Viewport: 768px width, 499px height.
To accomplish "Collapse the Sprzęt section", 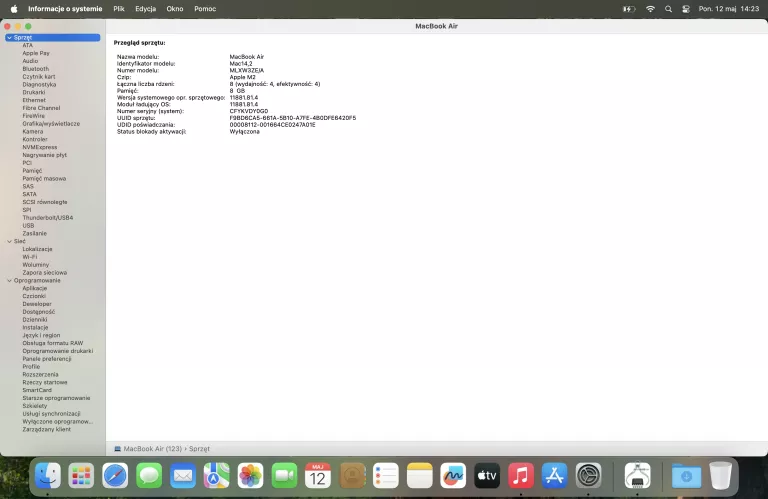I will click(9, 37).
